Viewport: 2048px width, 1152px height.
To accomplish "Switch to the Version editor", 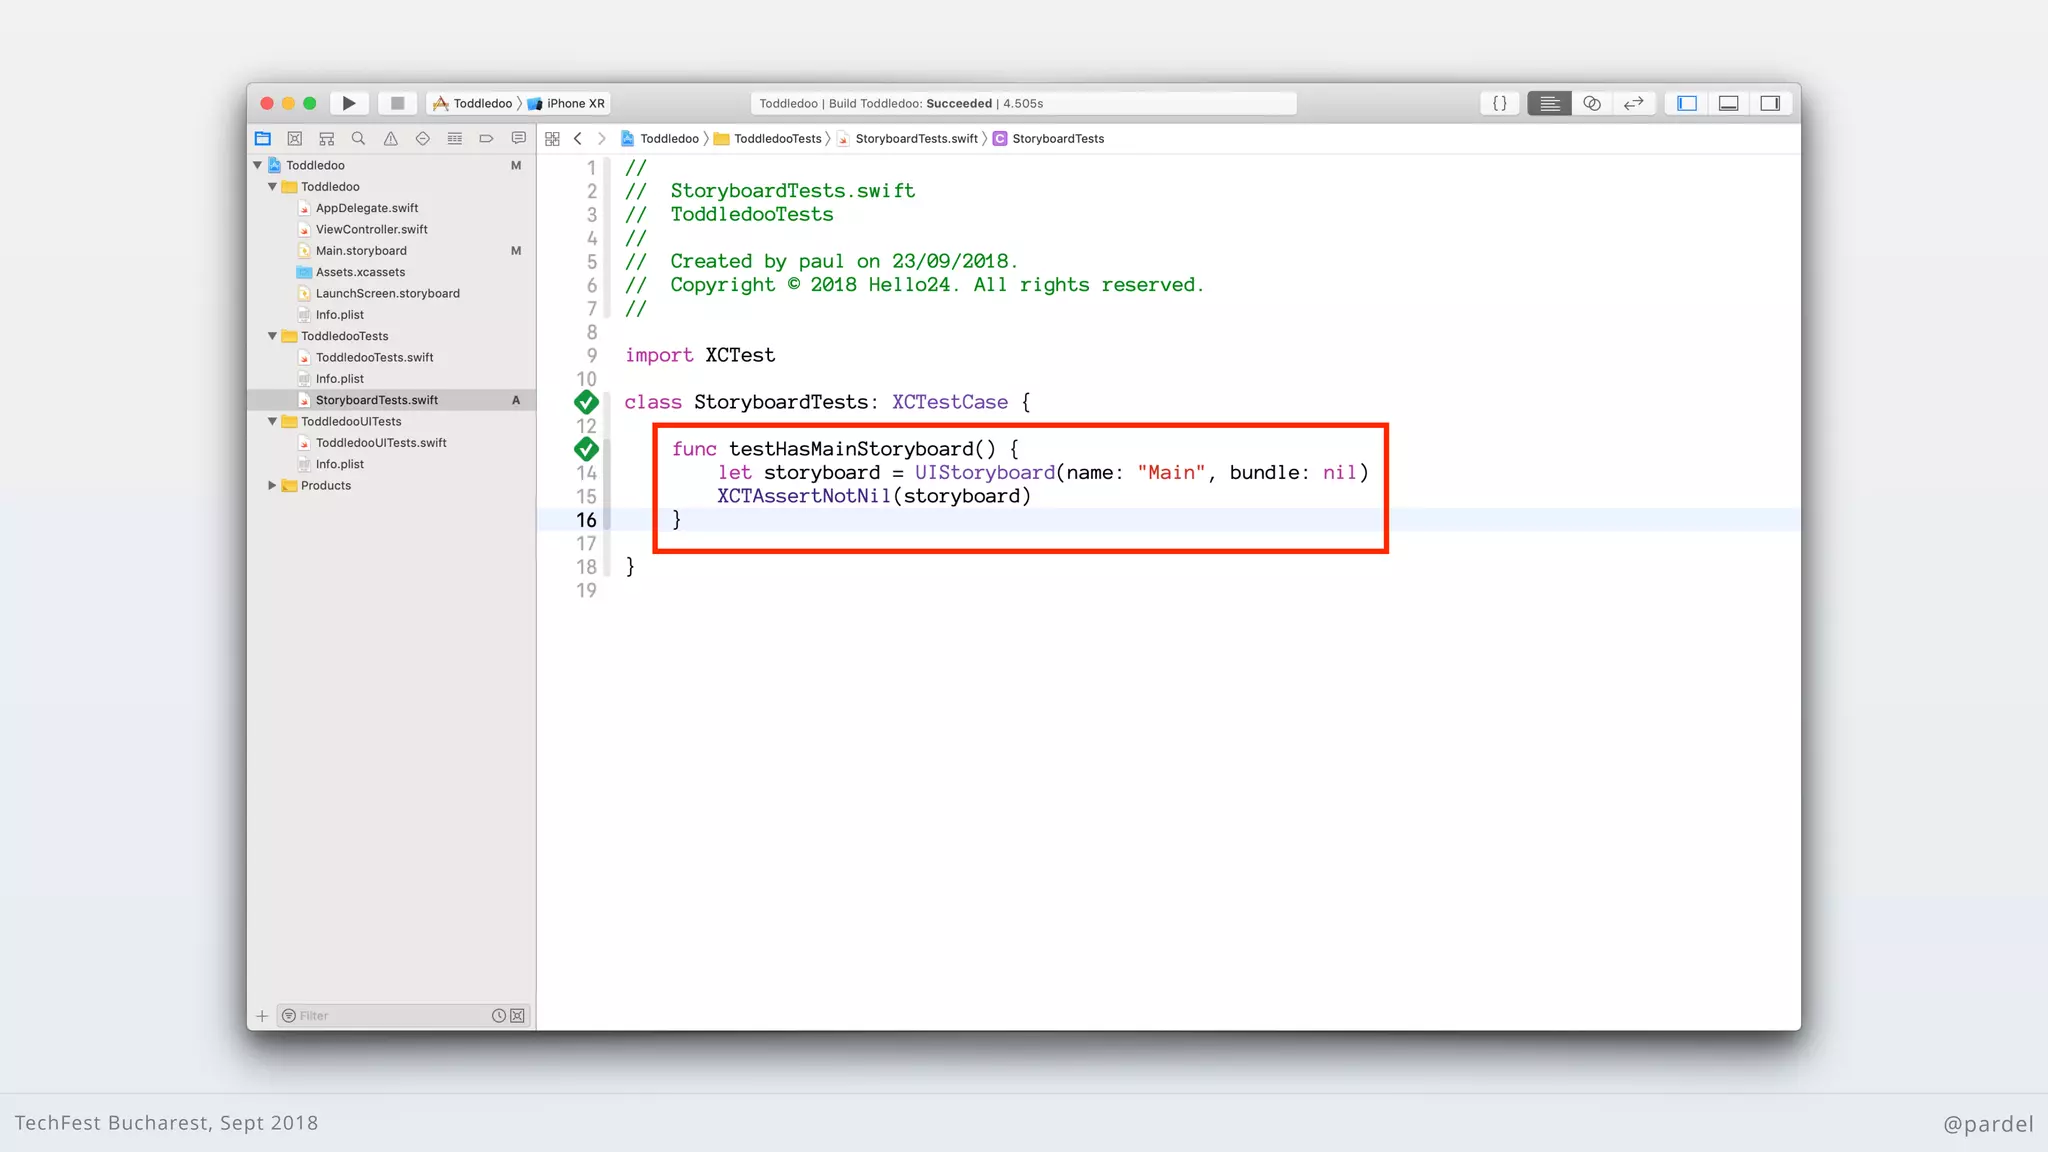I will 1633,103.
